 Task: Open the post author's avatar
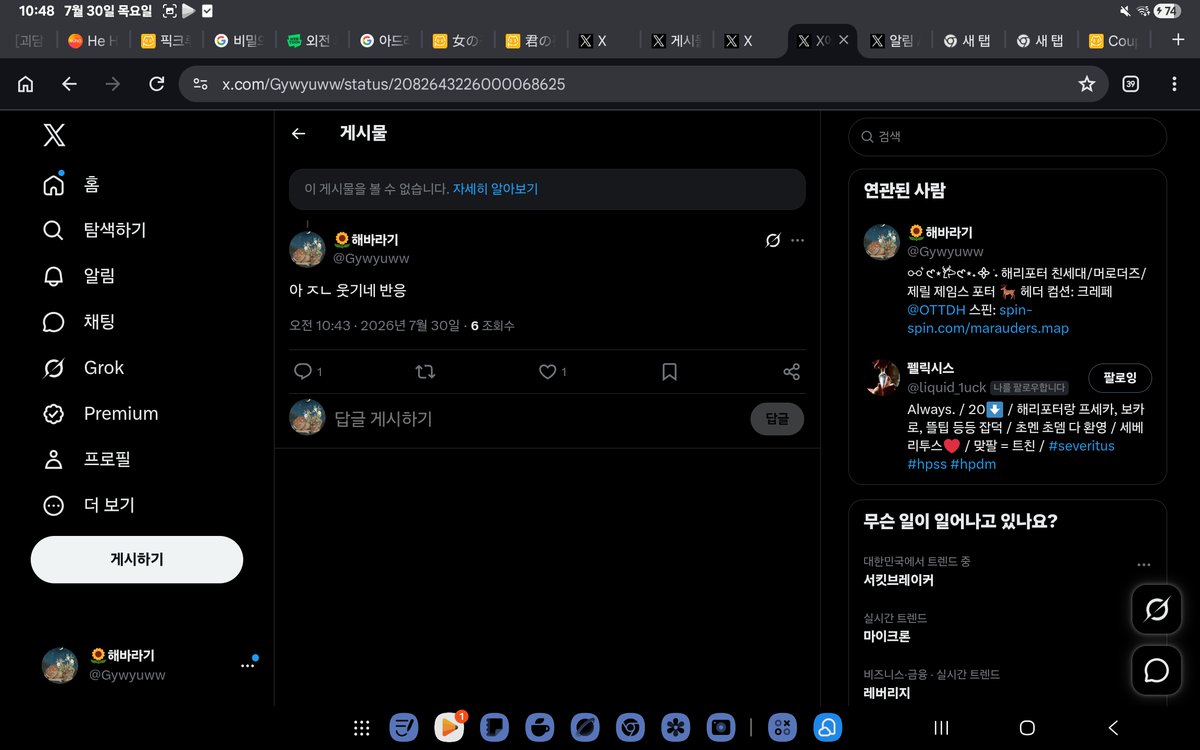click(307, 249)
